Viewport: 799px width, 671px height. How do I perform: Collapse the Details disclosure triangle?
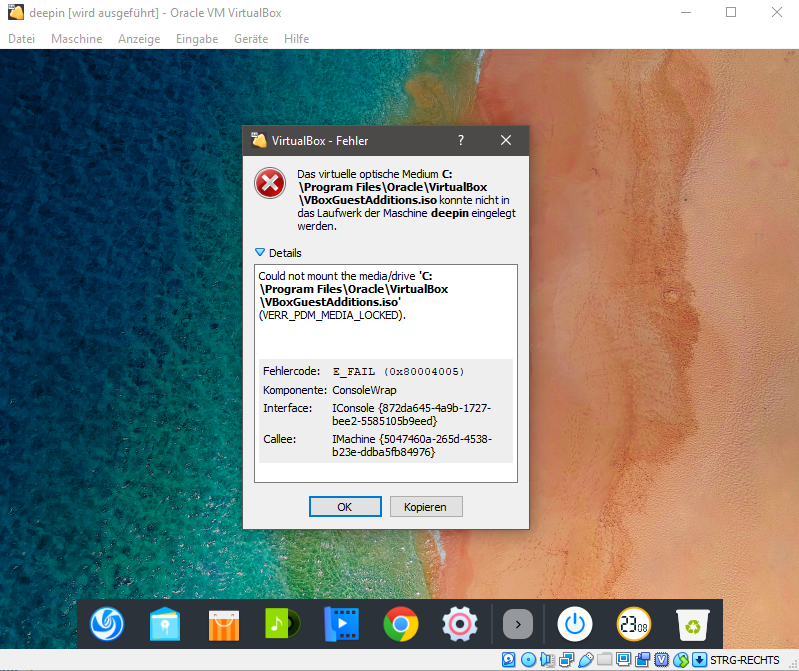pyautogui.click(x=260, y=253)
